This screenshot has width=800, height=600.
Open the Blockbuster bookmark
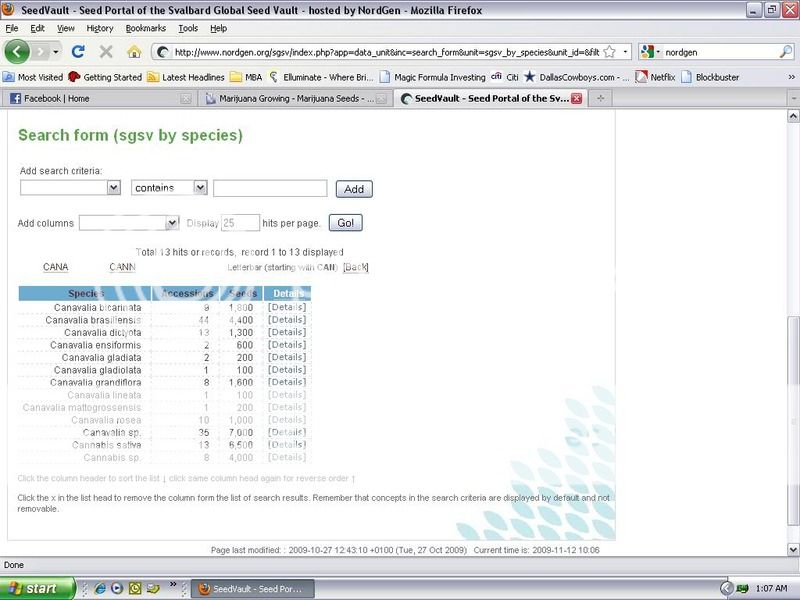point(710,77)
